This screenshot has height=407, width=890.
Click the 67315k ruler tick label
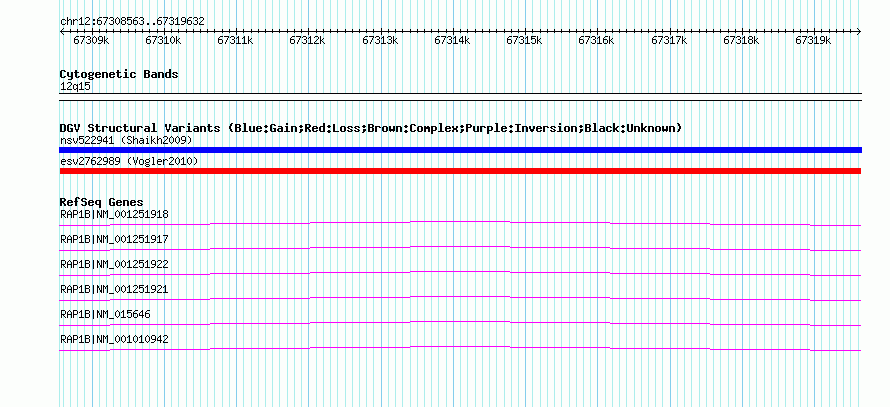(x=524, y=41)
